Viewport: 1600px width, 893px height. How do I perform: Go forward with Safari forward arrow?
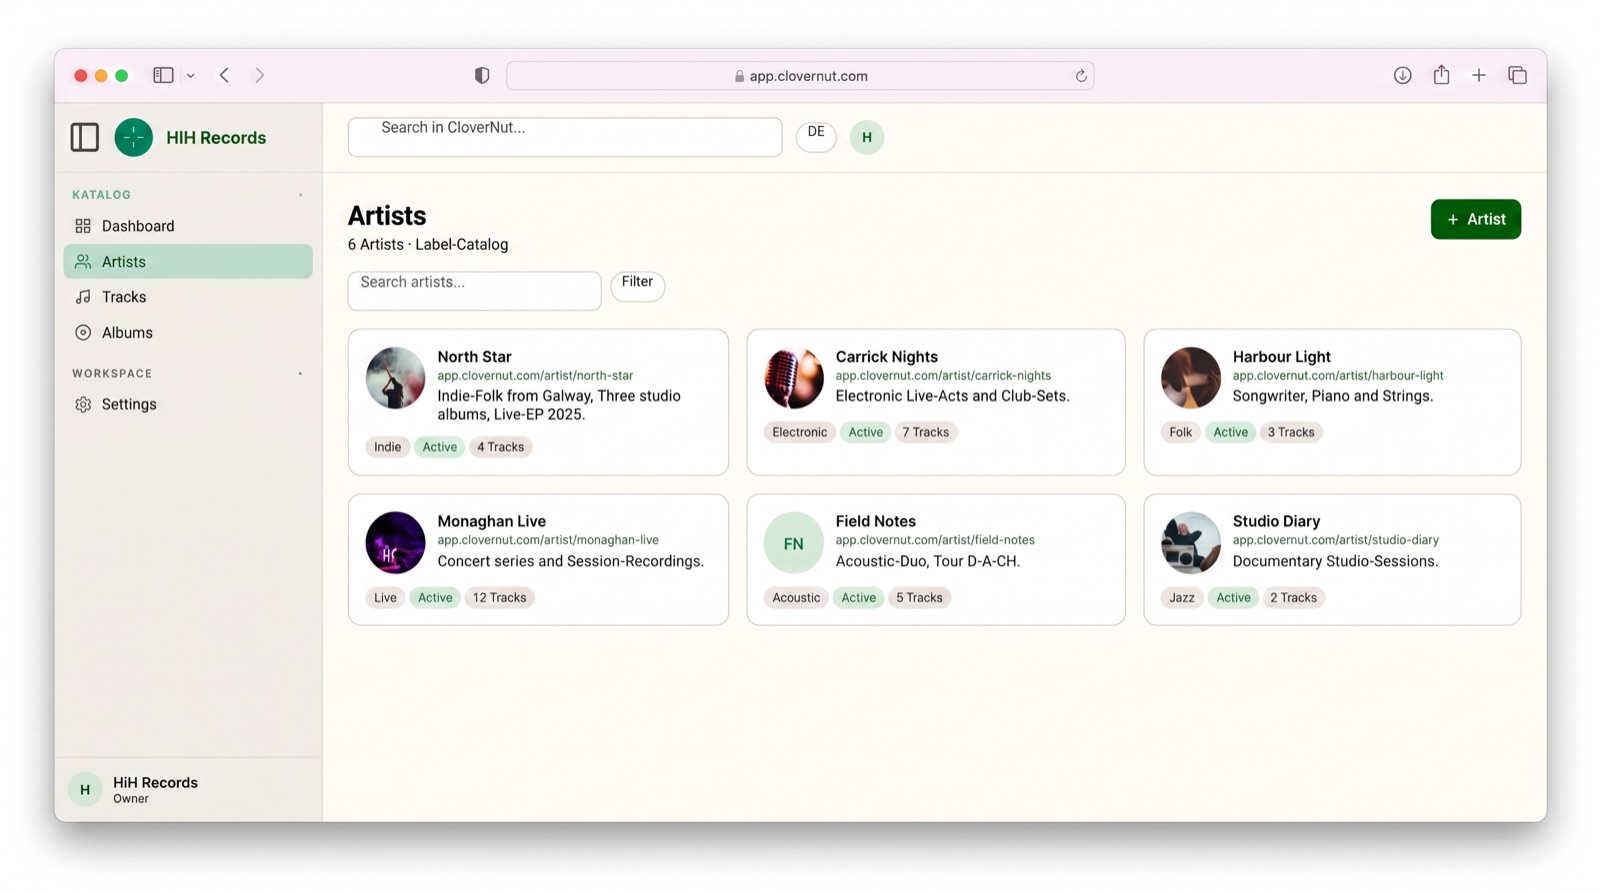click(259, 75)
